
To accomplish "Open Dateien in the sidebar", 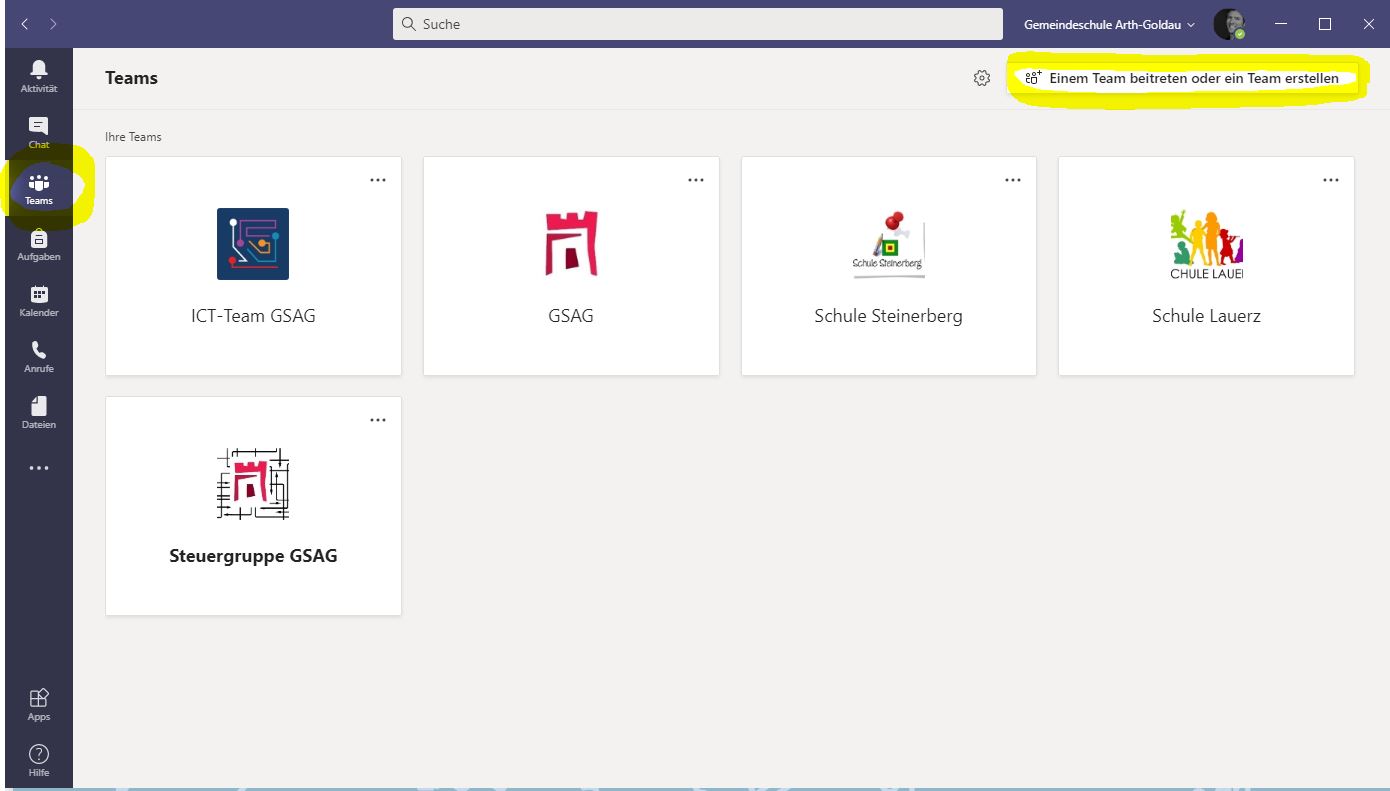I will click(39, 412).
